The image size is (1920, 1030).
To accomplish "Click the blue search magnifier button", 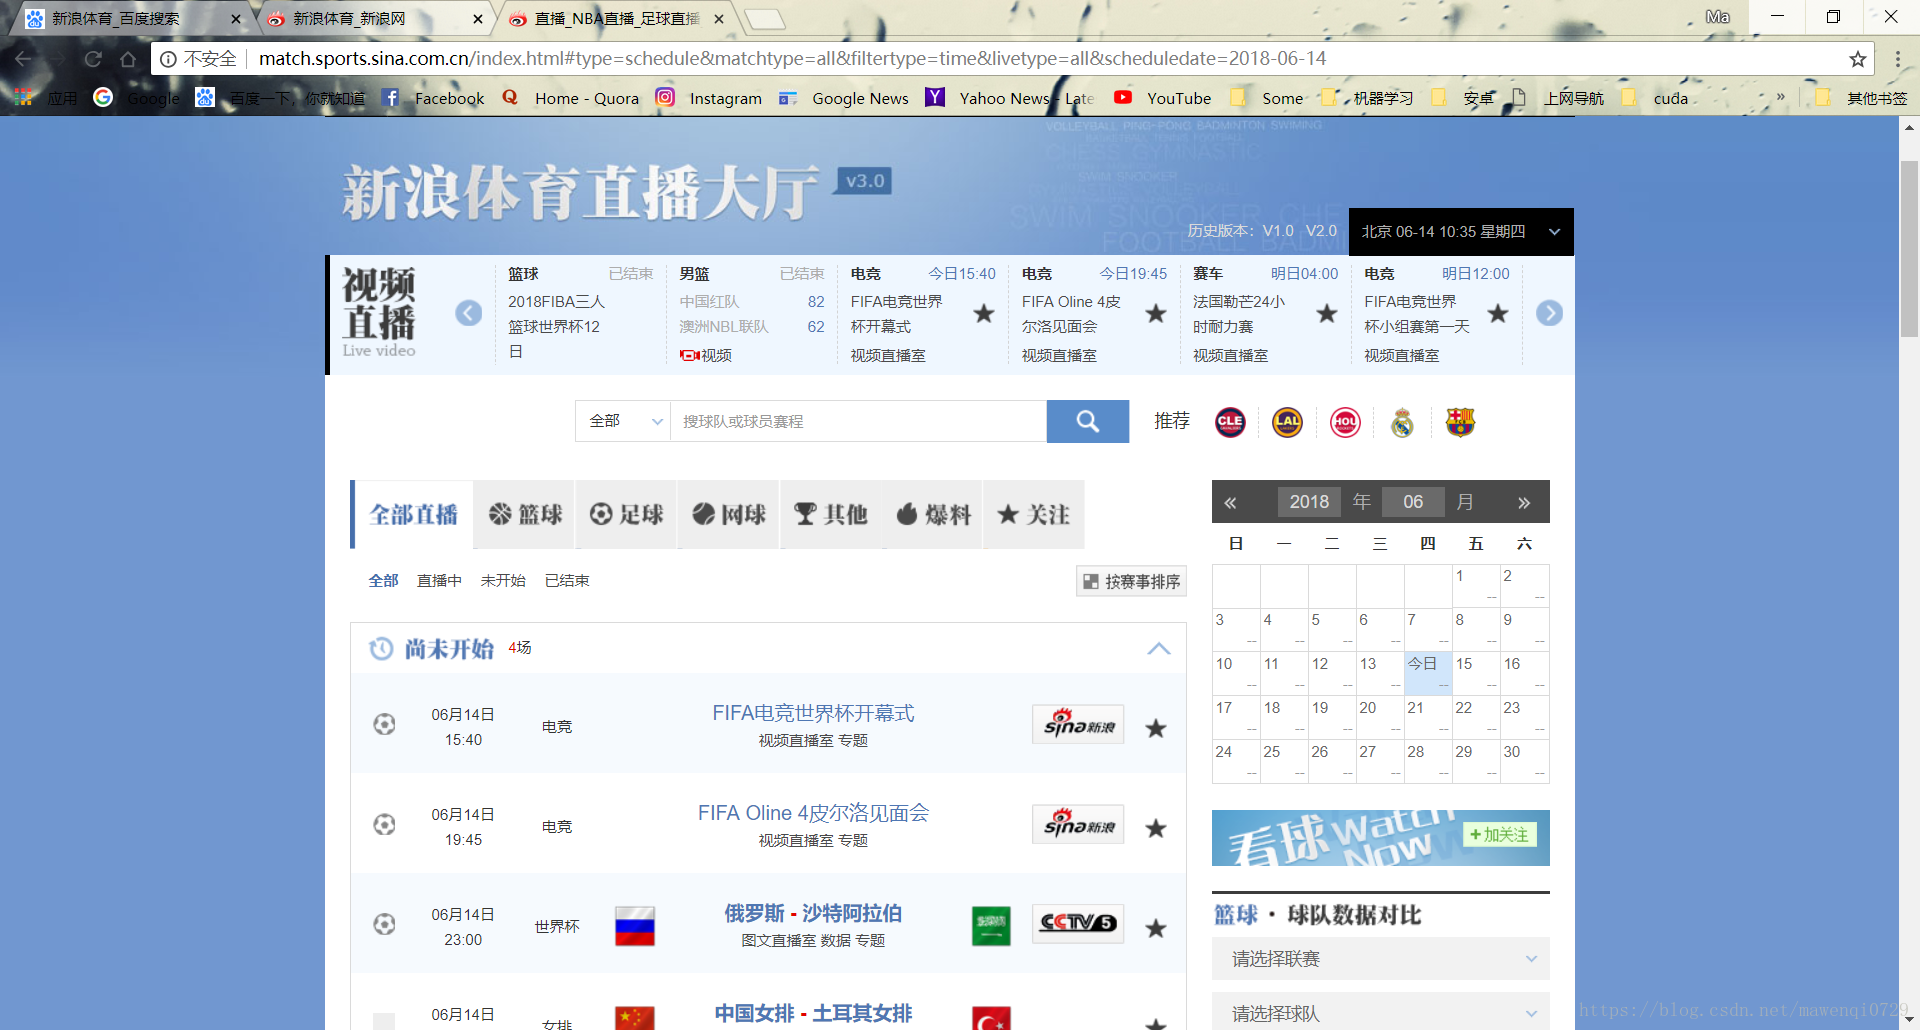I will point(1087,421).
